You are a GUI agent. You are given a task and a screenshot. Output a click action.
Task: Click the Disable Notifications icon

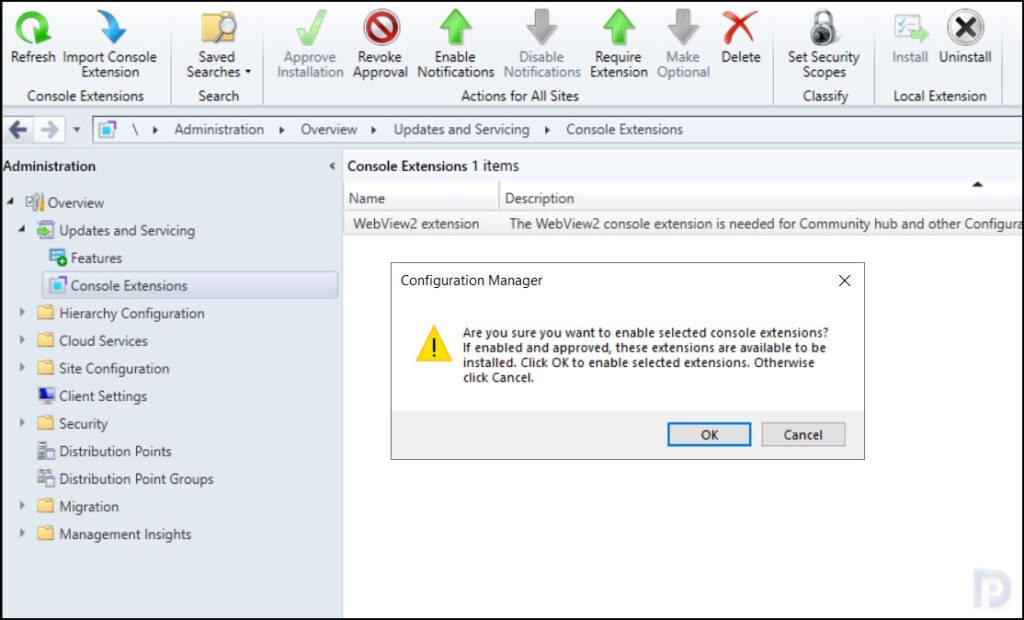pos(542,28)
